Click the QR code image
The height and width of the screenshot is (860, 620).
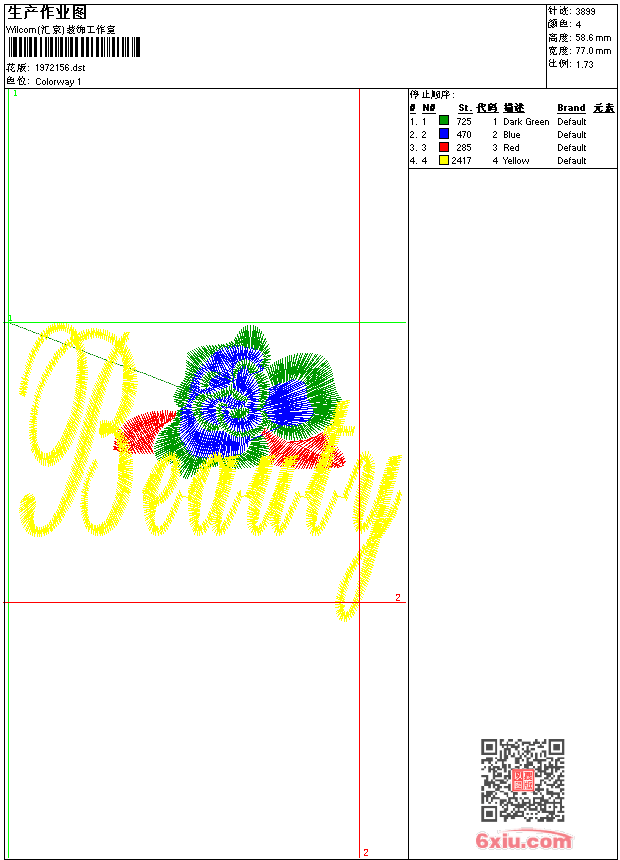click(x=523, y=780)
